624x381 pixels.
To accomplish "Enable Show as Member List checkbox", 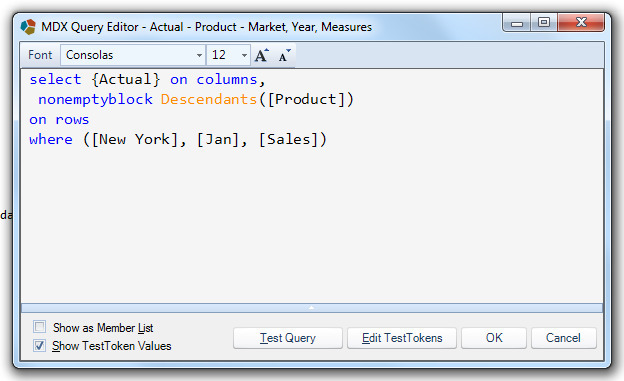I will coord(39,327).
